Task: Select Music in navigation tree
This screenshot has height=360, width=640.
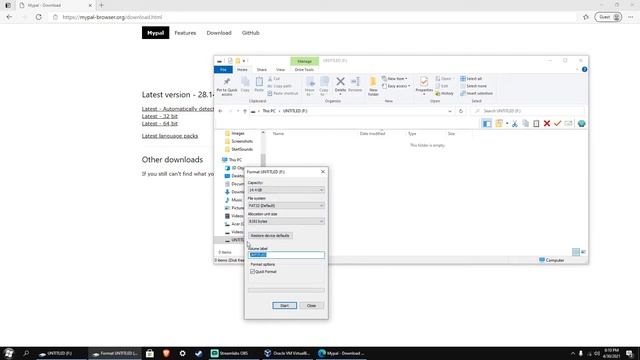Action: pyautogui.click(x=233, y=200)
